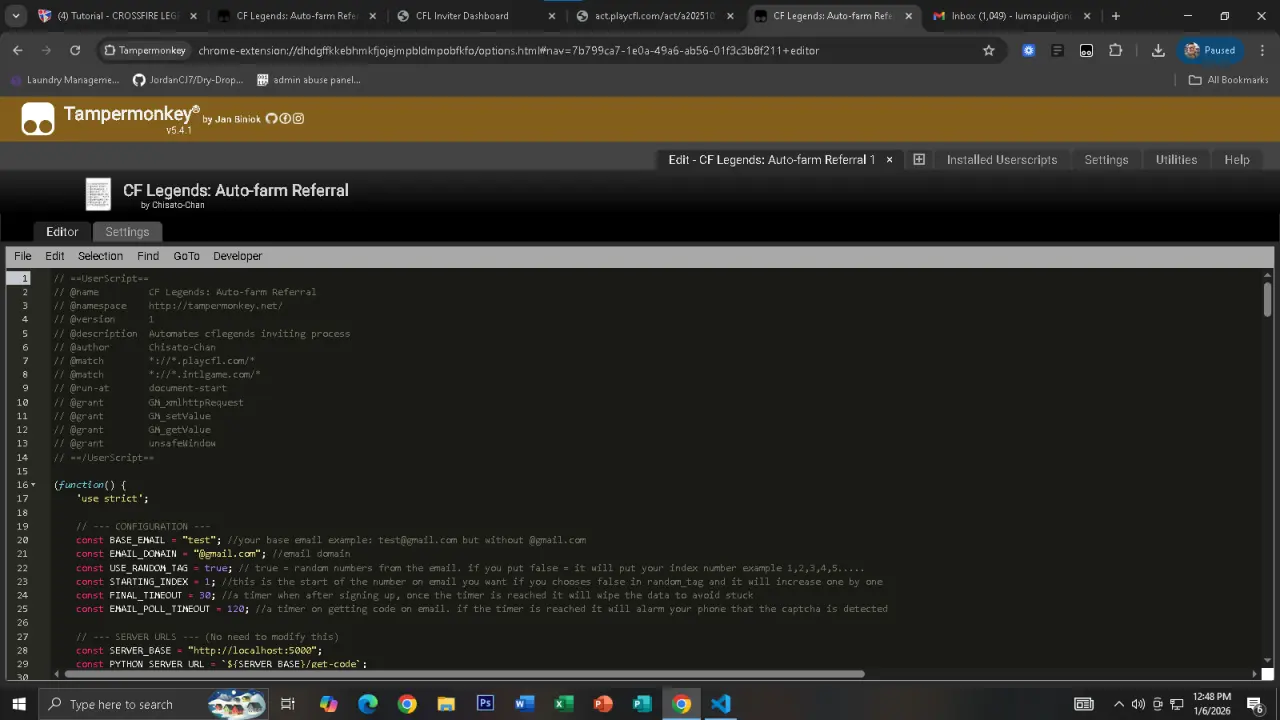Open the Developer menu
Viewport: 1280px width, 720px height.
tap(237, 256)
